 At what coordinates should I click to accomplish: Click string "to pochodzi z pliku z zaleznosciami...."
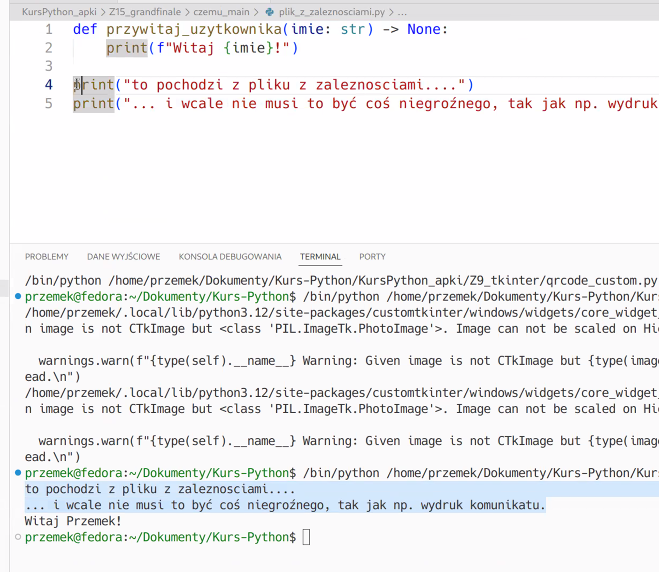click(x=294, y=85)
